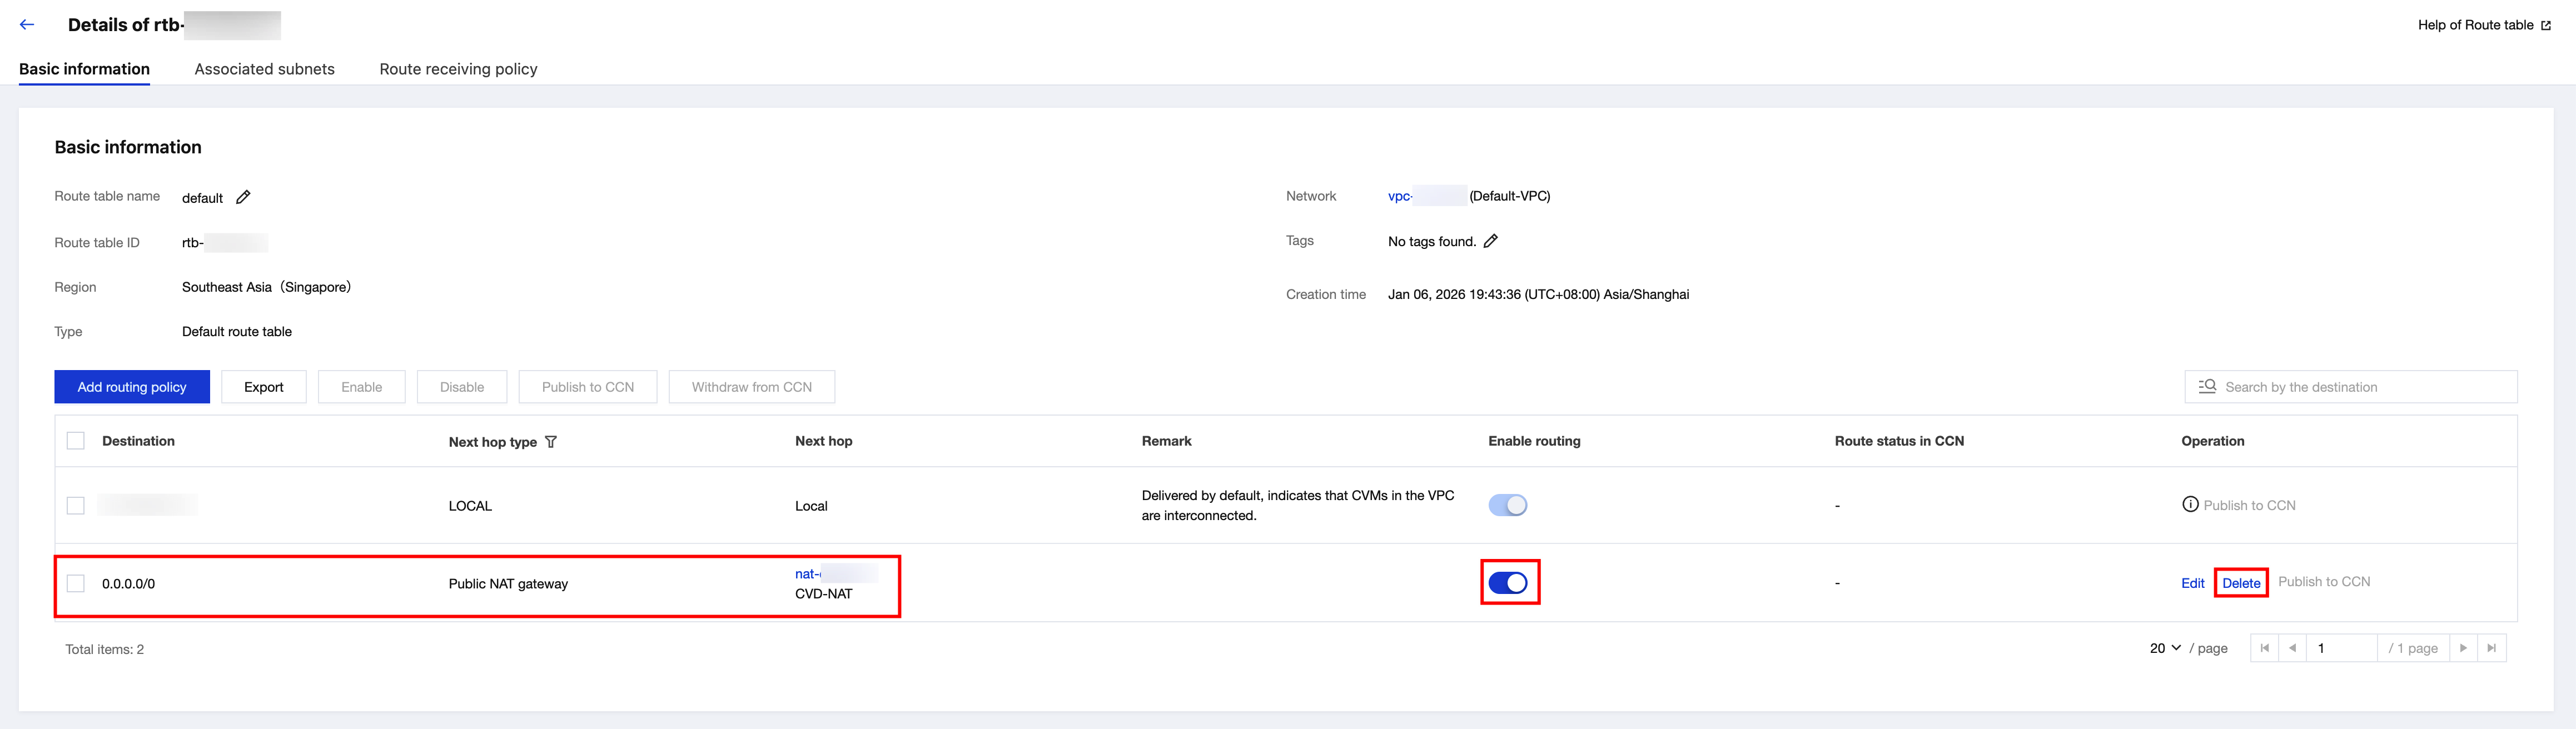Screen dimensions: 2576x729
Task: Click the back arrow icon
Action: pos(27,25)
